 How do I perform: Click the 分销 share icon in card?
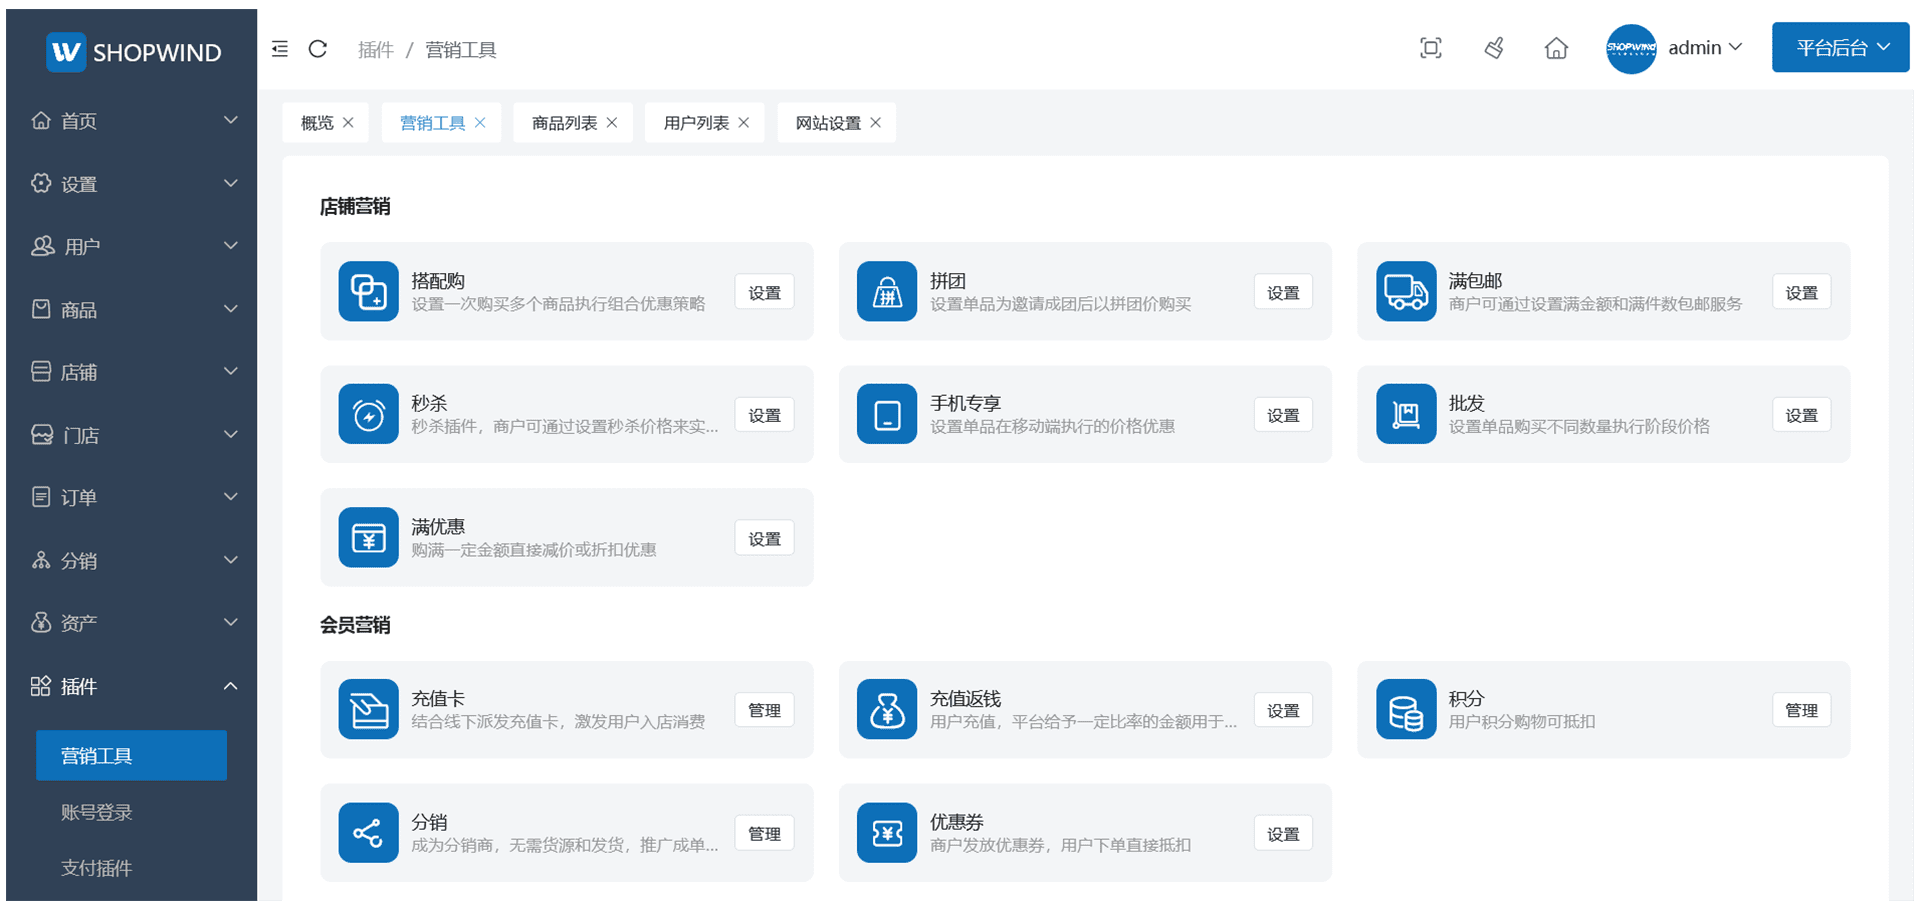pyautogui.click(x=368, y=832)
